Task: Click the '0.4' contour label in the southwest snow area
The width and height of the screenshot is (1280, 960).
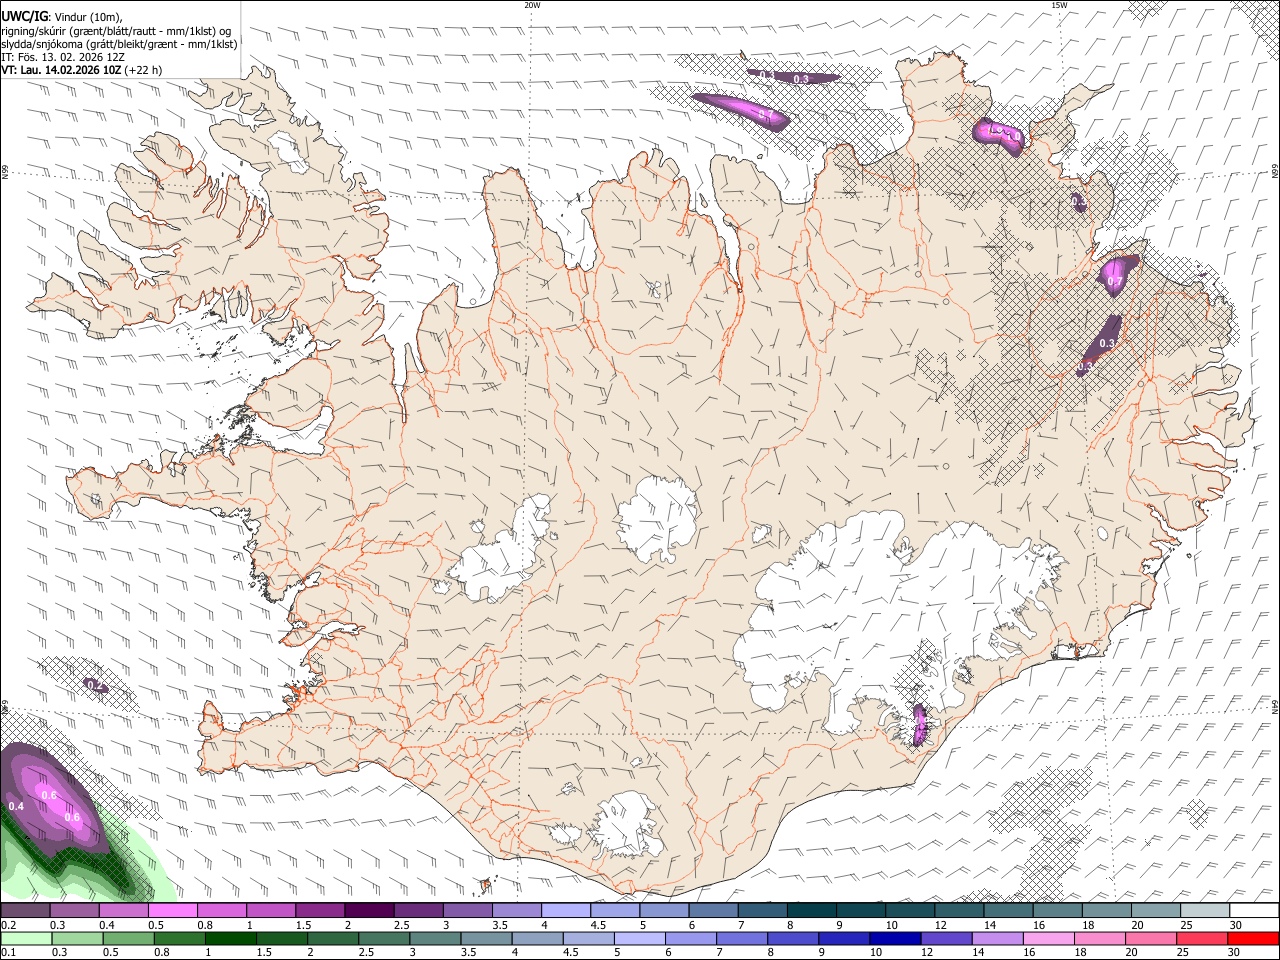Action: click(16, 806)
